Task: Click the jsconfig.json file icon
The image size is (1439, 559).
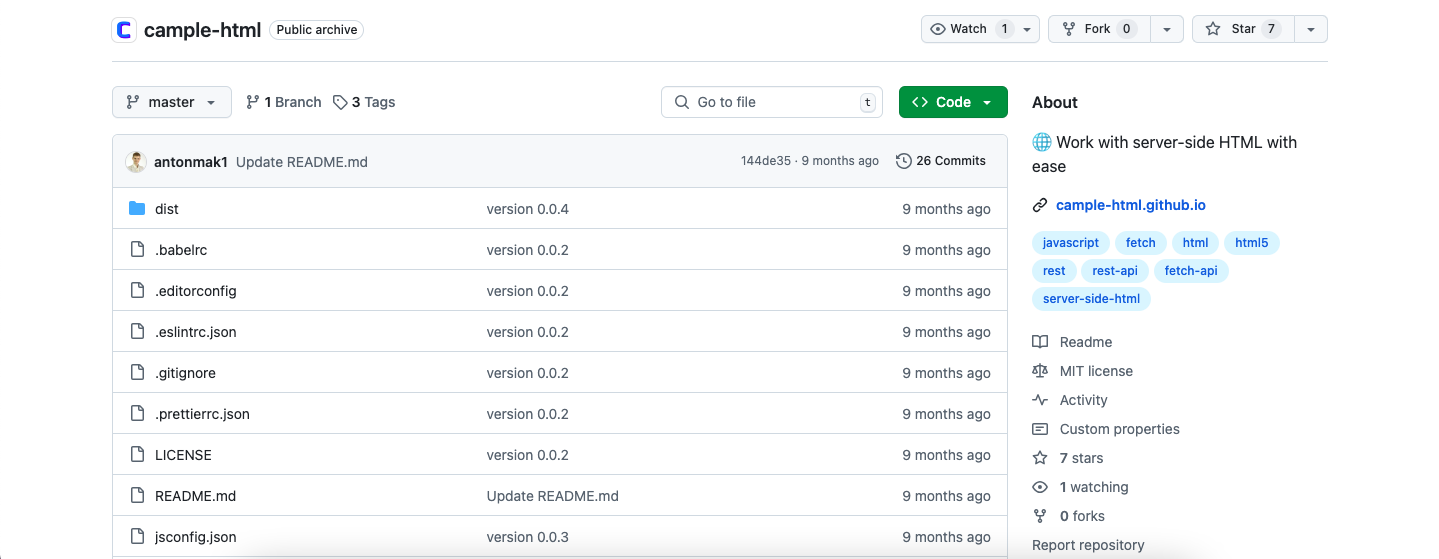Action: pos(137,537)
